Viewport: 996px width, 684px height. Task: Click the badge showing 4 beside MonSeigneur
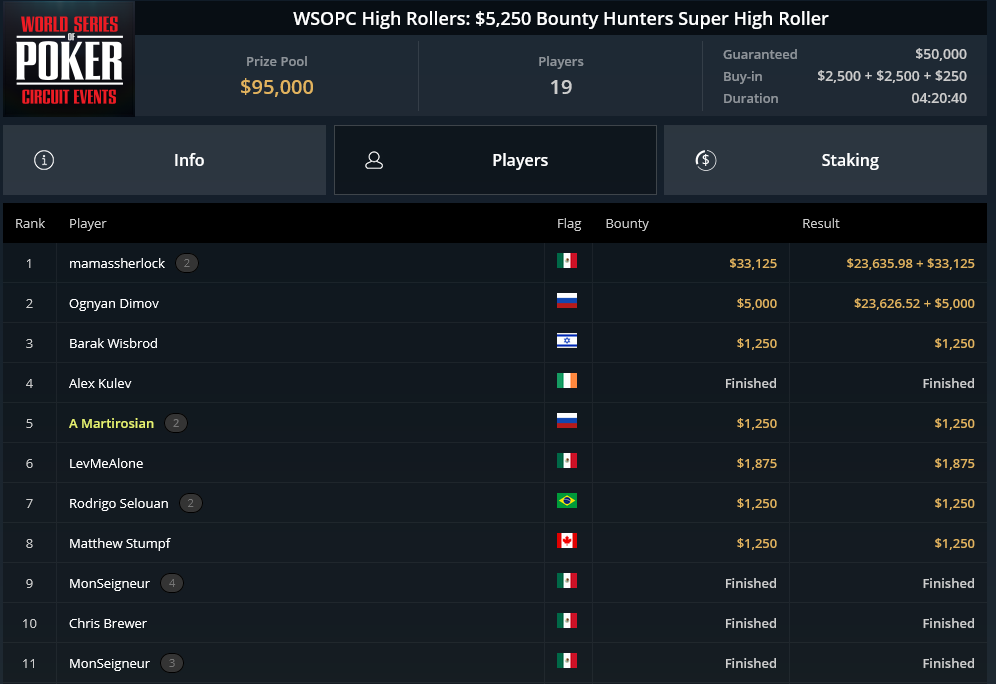[x=172, y=583]
